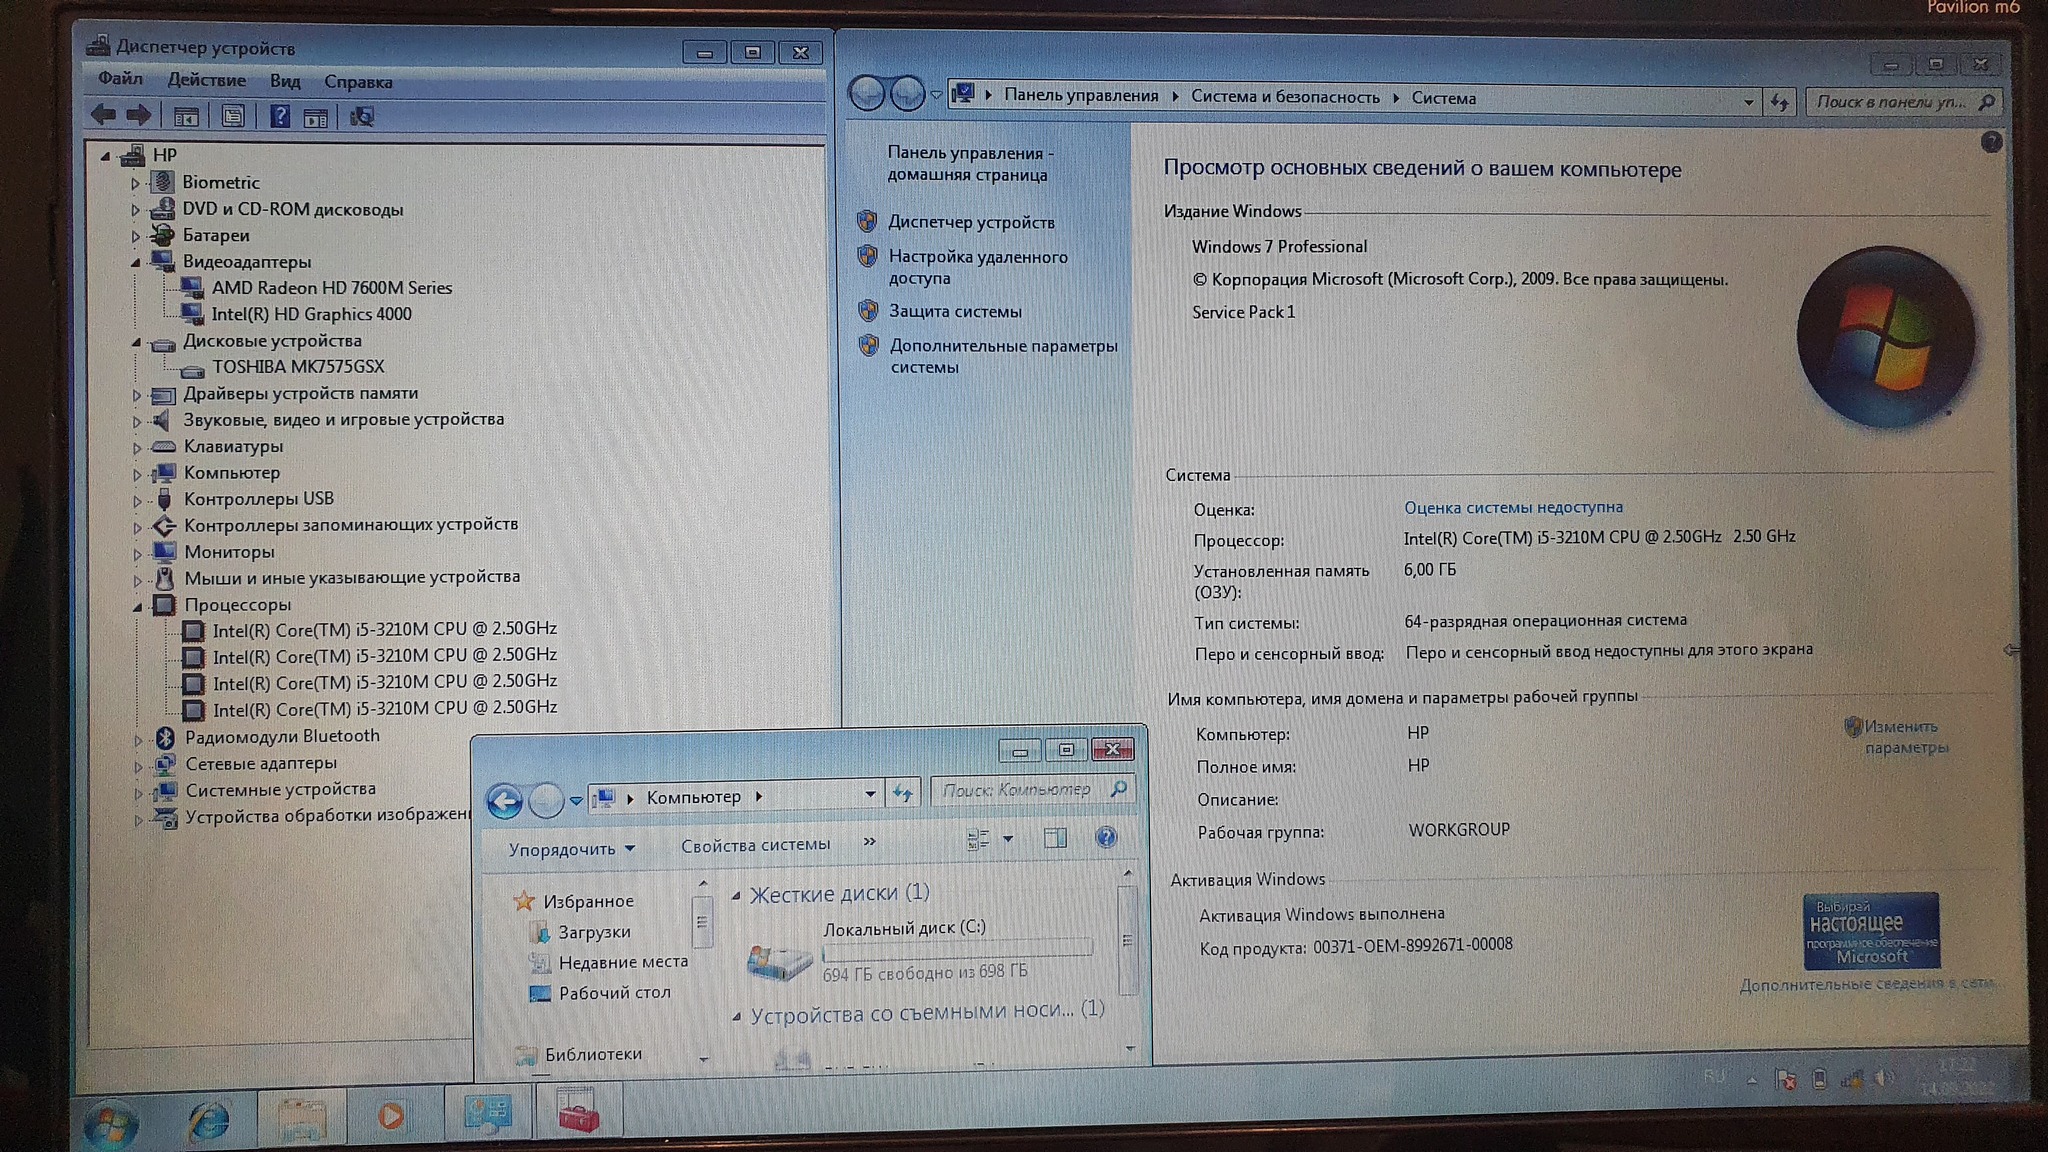Change view icon in explorer toolbar

[977, 840]
